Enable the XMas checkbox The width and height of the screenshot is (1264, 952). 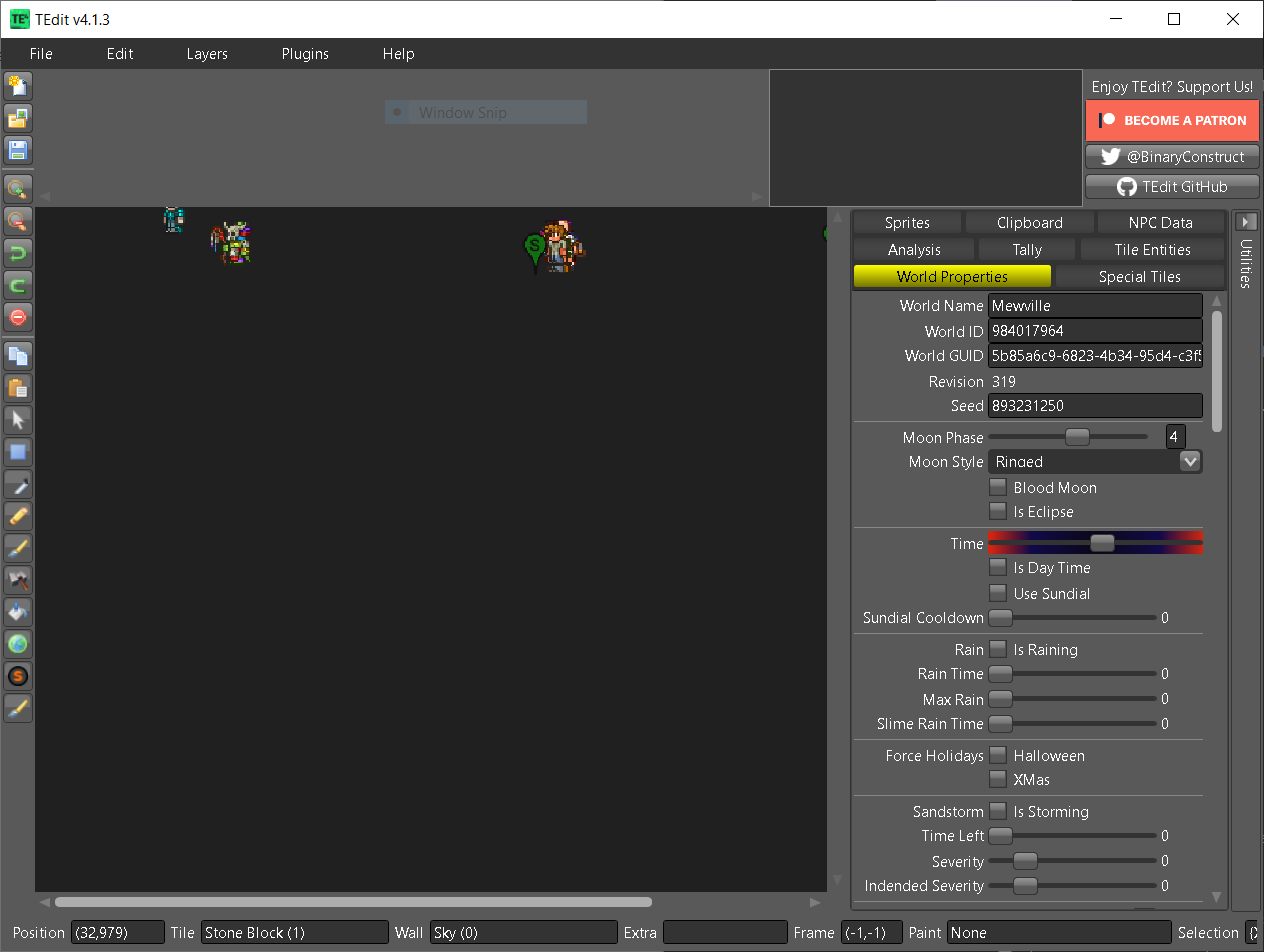tap(998, 779)
